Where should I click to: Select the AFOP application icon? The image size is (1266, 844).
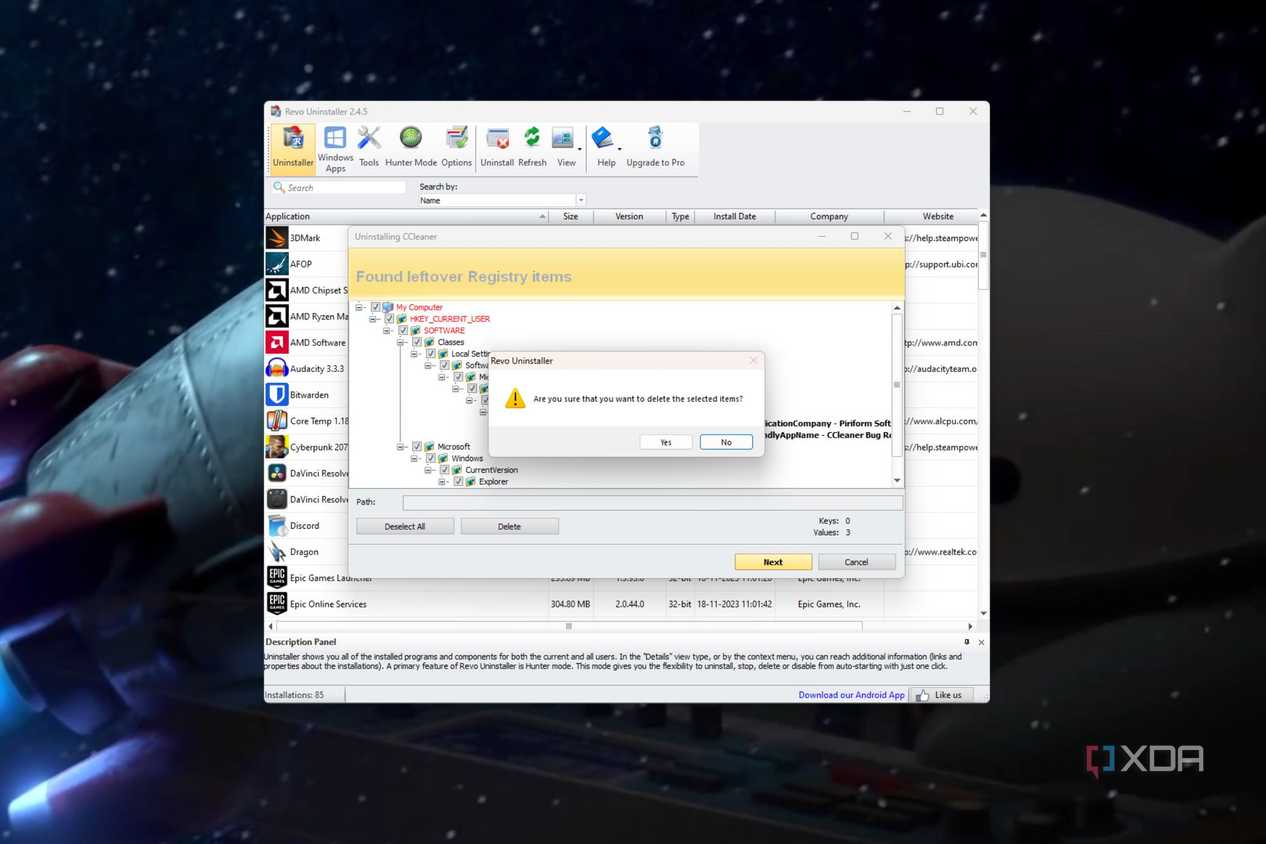click(x=277, y=264)
